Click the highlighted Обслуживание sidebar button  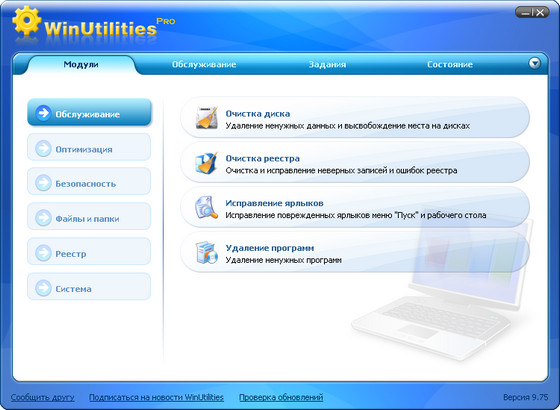point(89,113)
